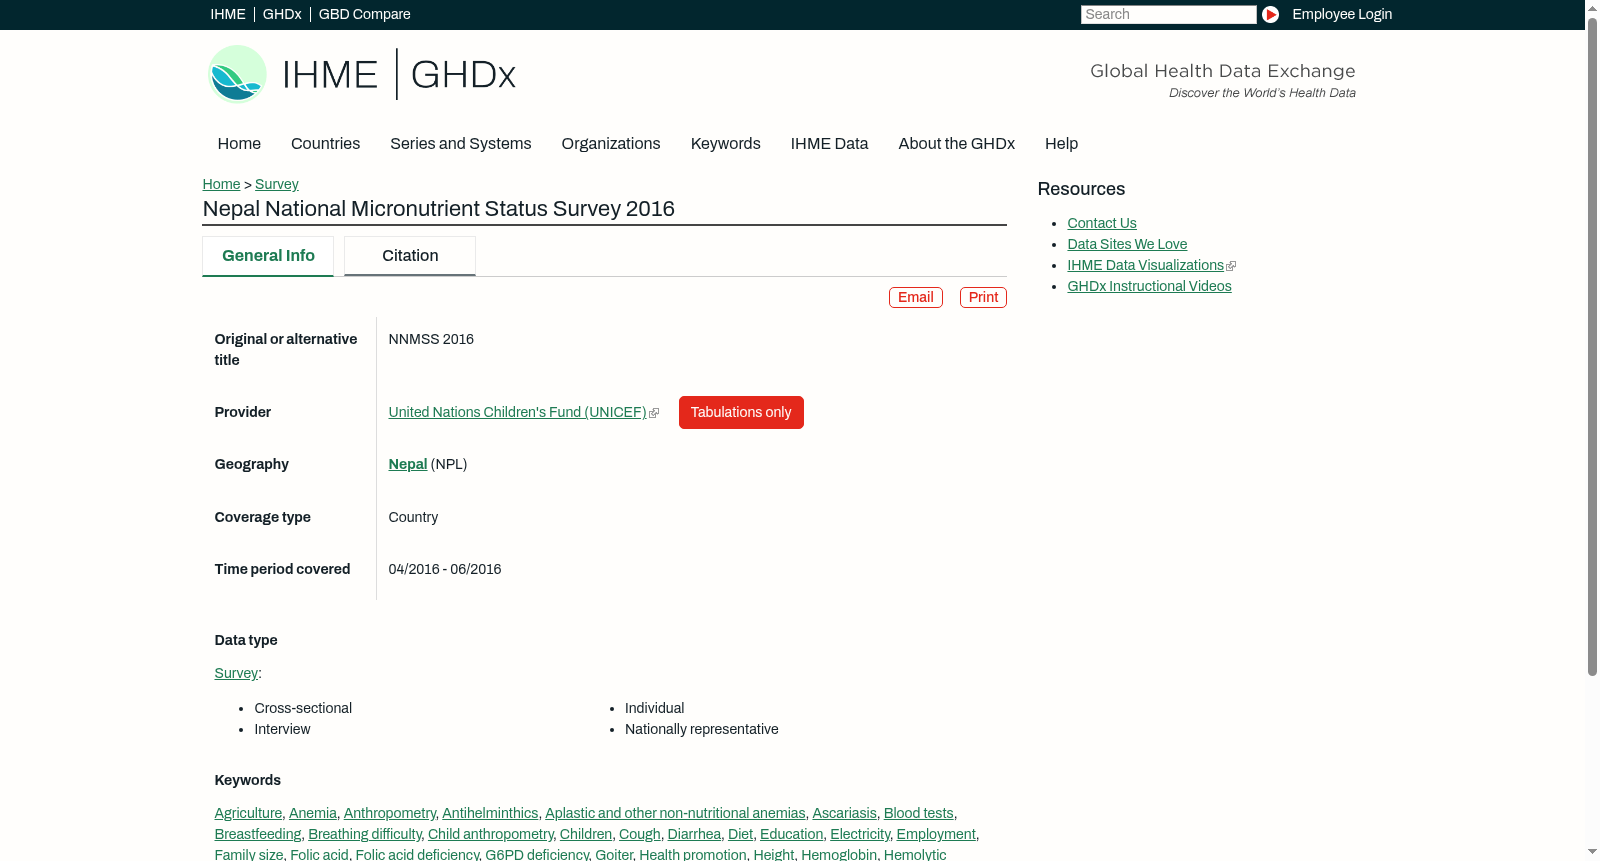Open the Countries menu
Screen dimensions: 1600x861
pos(325,144)
